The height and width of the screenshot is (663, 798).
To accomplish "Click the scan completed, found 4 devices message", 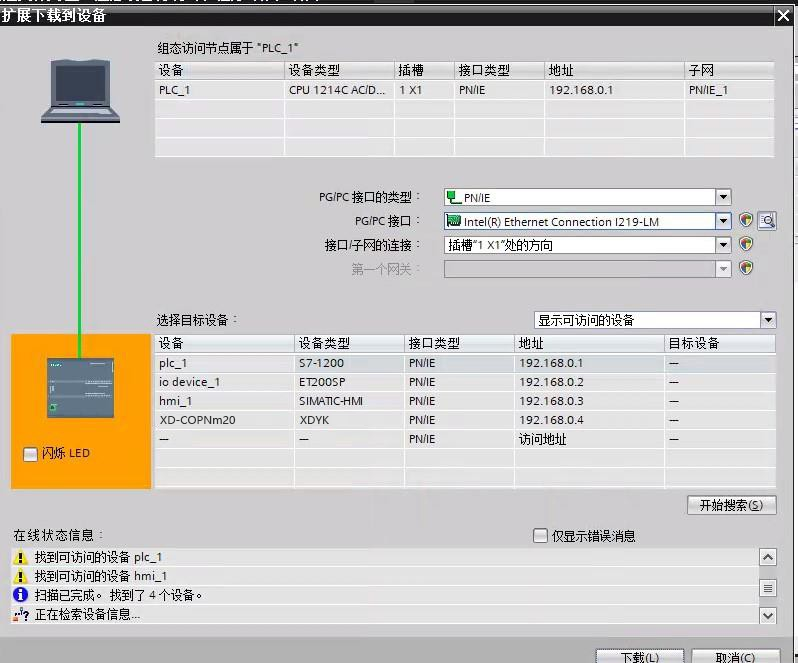I will [118, 595].
